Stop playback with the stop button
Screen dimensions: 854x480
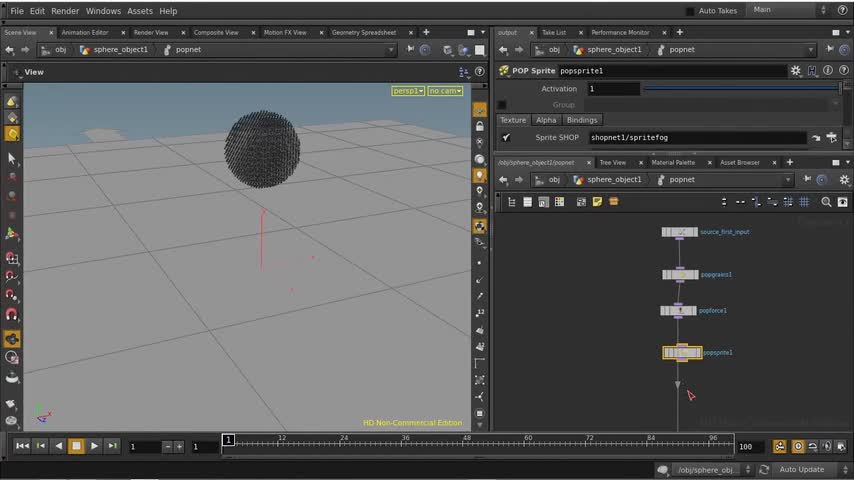[76, 446]
